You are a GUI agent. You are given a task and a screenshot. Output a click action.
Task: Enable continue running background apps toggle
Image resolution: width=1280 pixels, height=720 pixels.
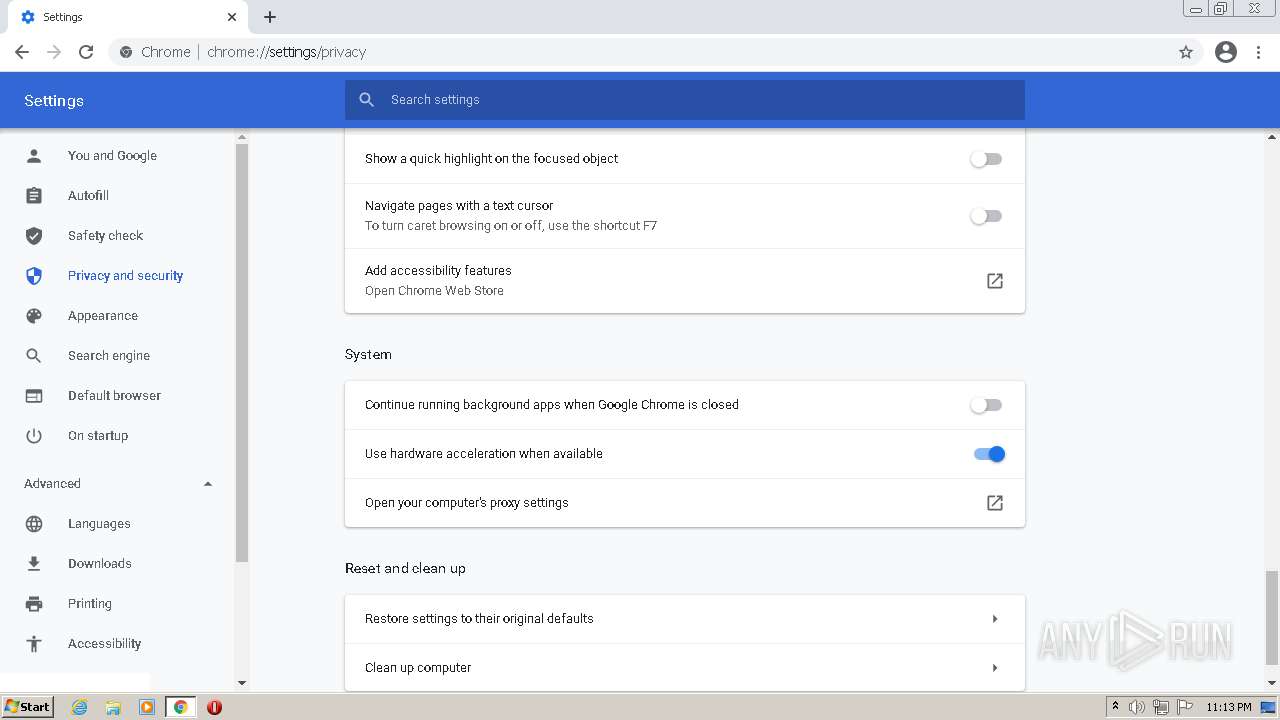987,405
